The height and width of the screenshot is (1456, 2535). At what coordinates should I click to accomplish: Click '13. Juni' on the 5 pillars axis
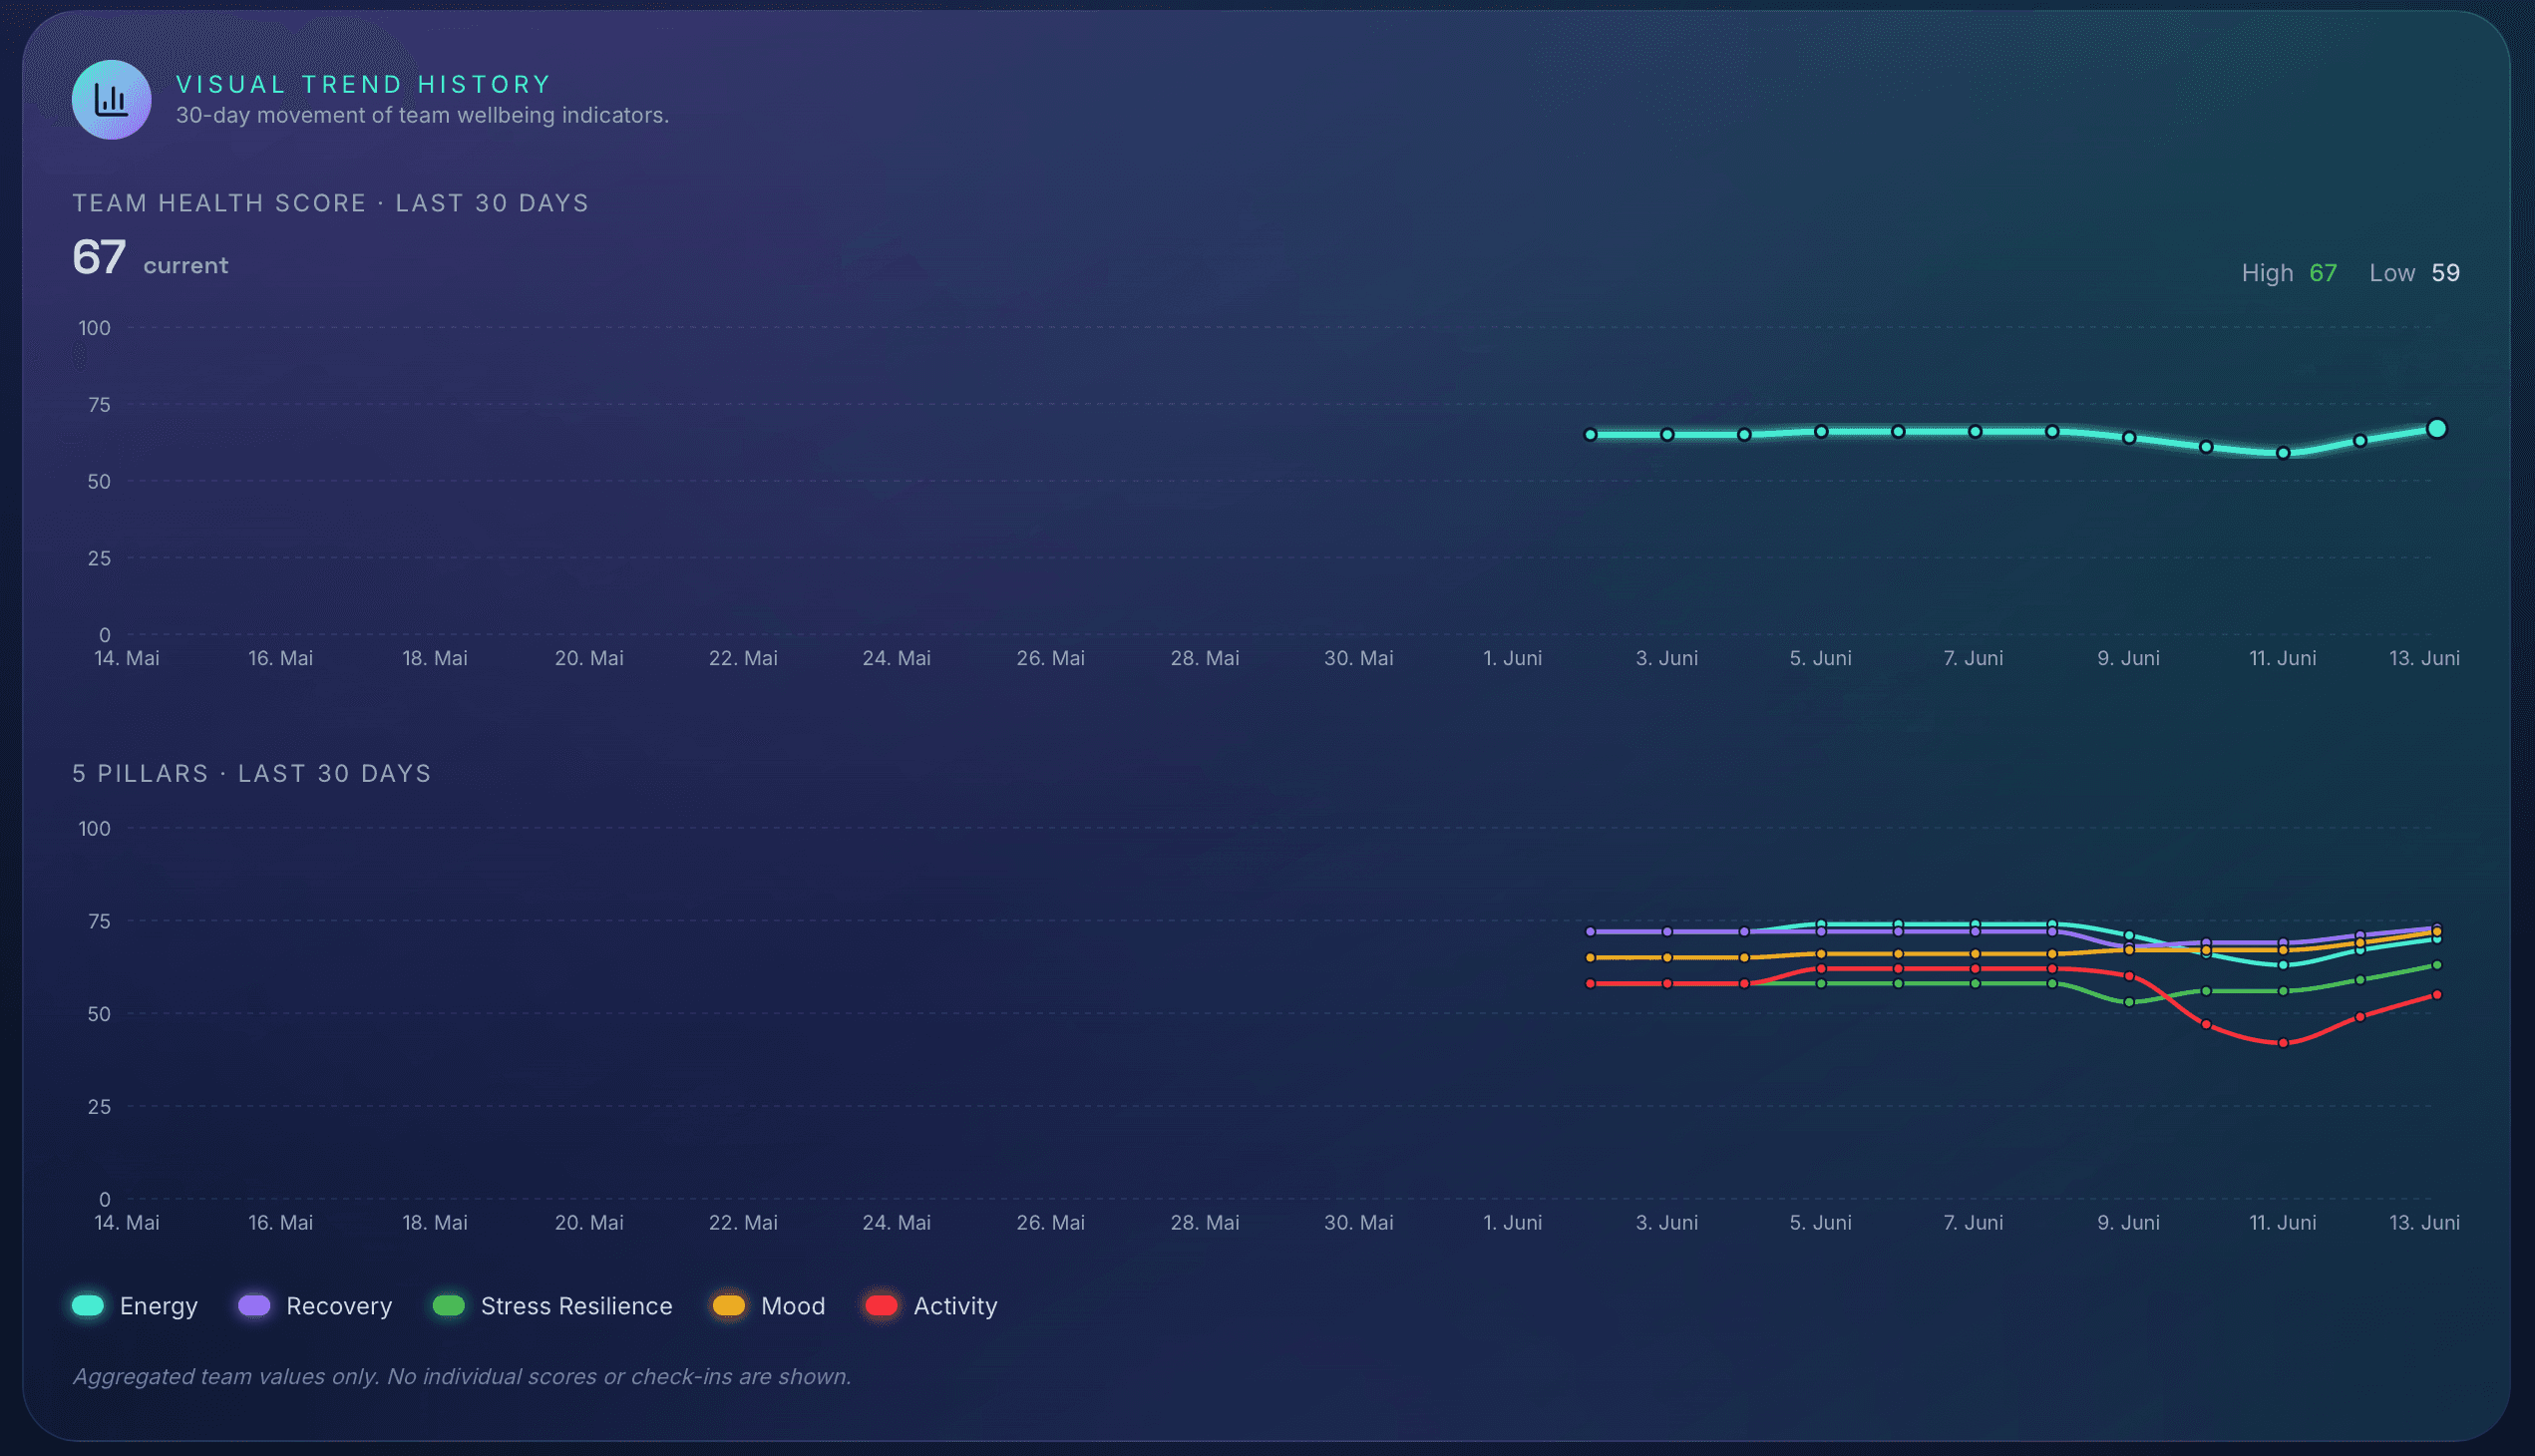coord(2424,1222)
